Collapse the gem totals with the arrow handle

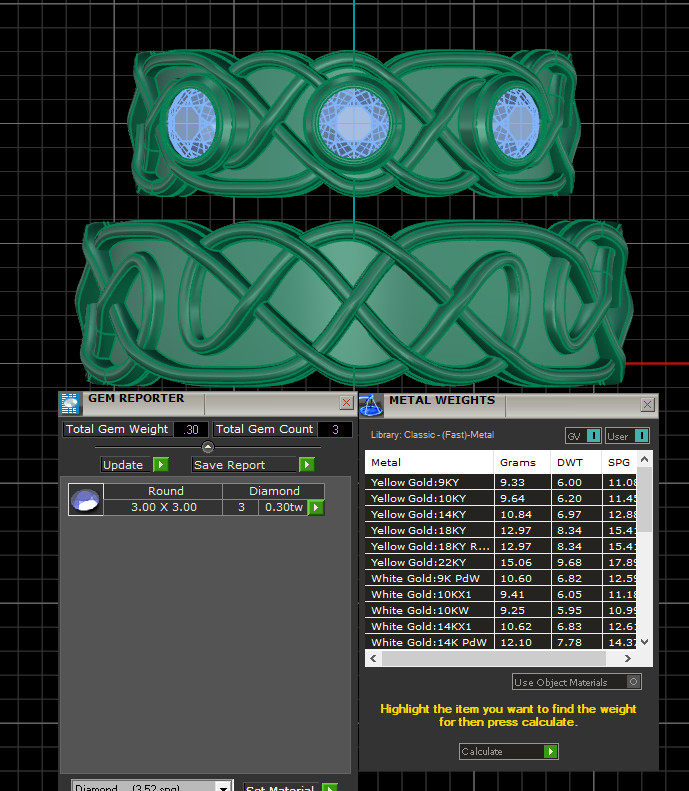click(x=208, y=447)
